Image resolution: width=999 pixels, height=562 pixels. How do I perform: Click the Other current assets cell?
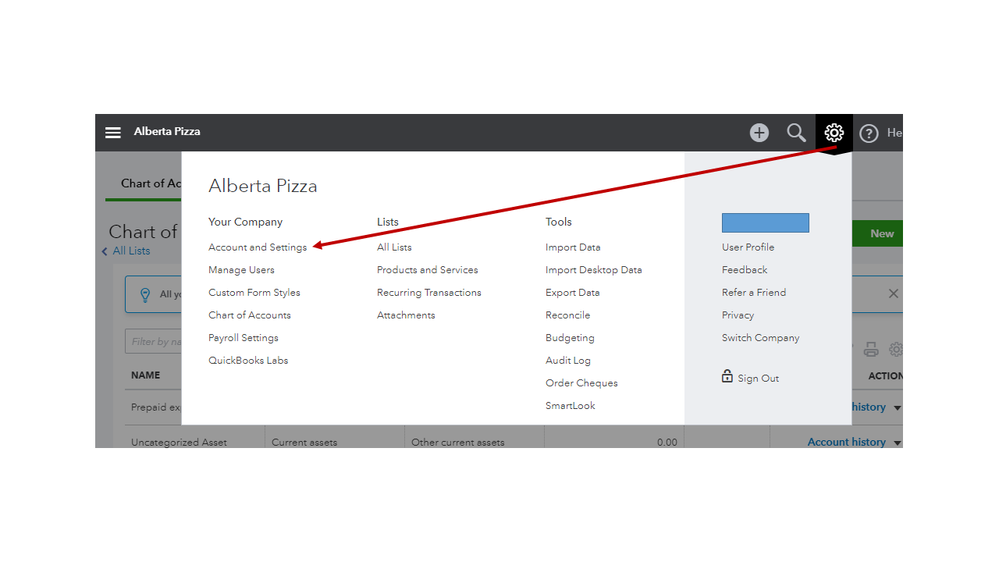[458, 442]
